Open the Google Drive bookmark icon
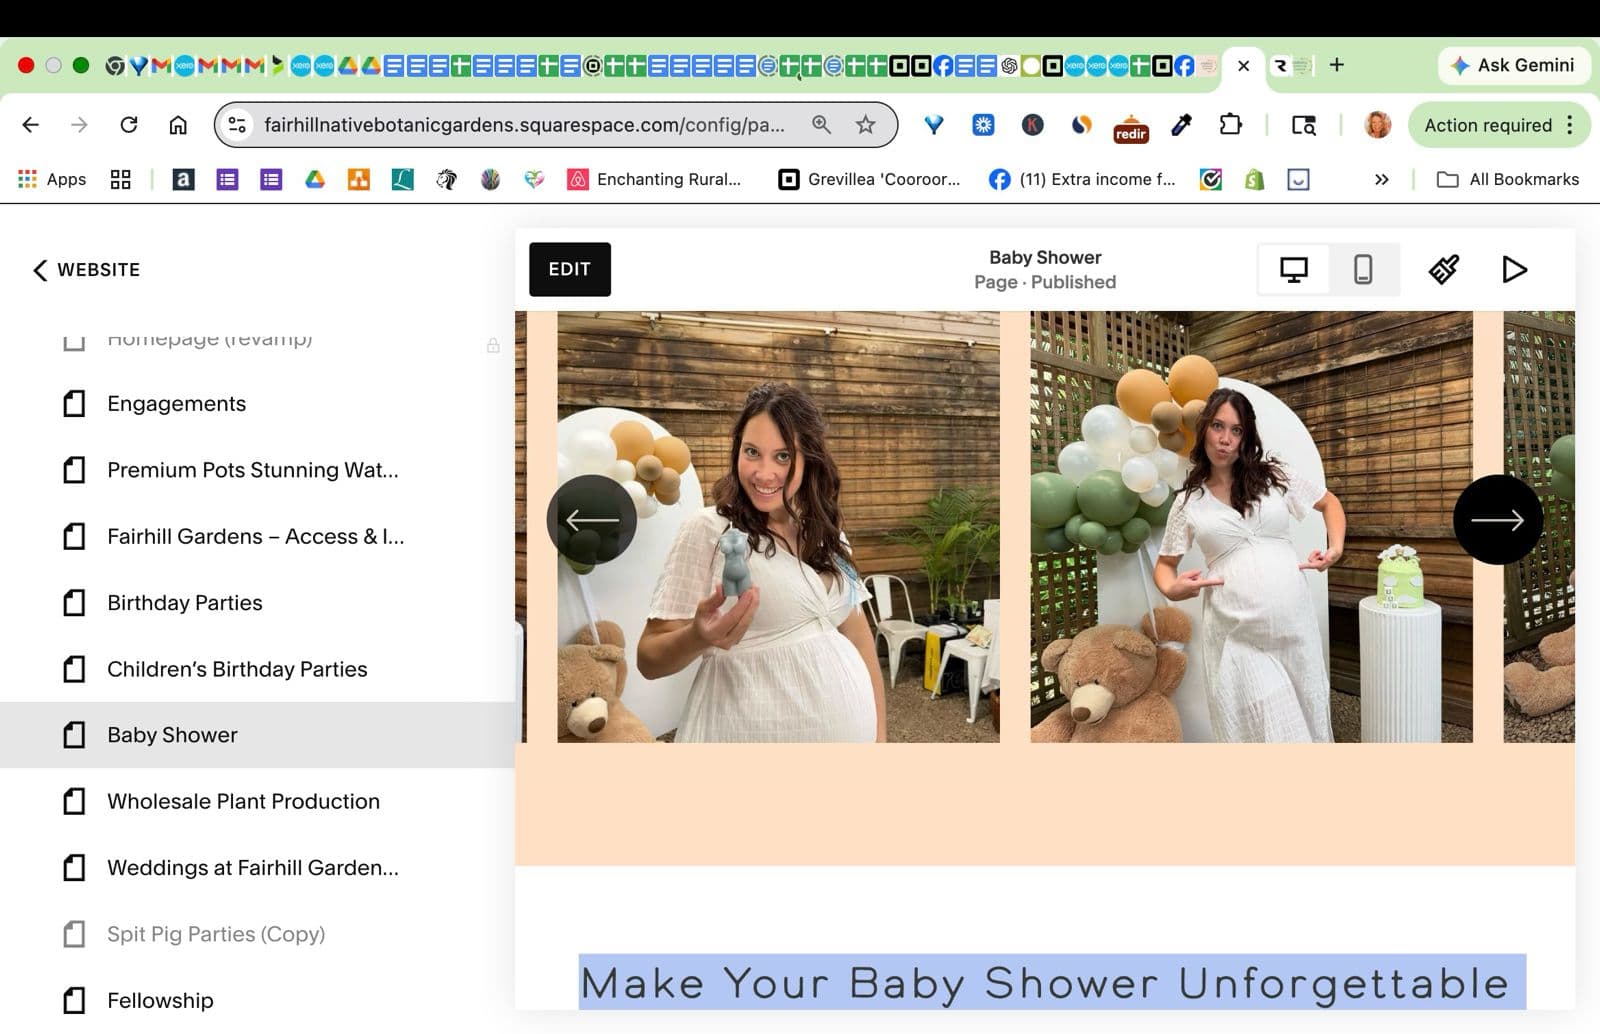The height and width of the screenshot is (1034, 1600). [x=315, y=179]
